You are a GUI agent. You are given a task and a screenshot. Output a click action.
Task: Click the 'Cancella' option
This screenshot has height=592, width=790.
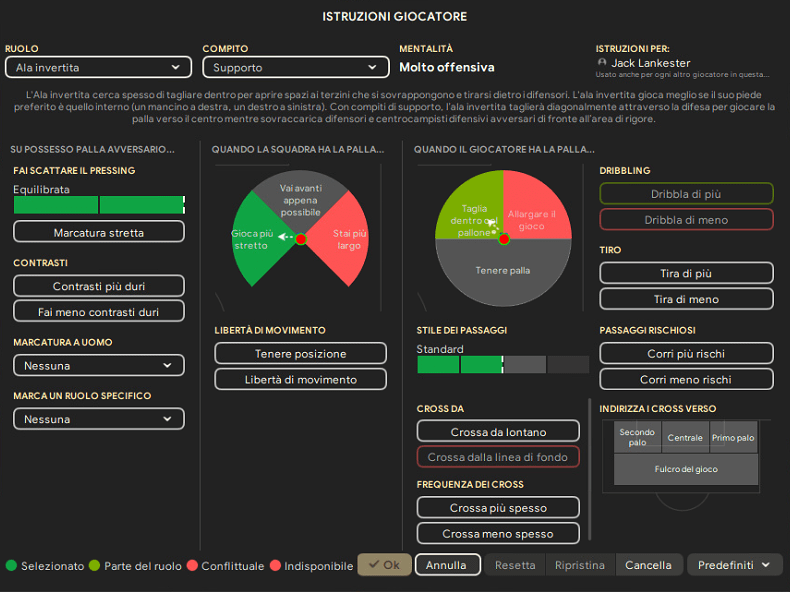(648, 565)
